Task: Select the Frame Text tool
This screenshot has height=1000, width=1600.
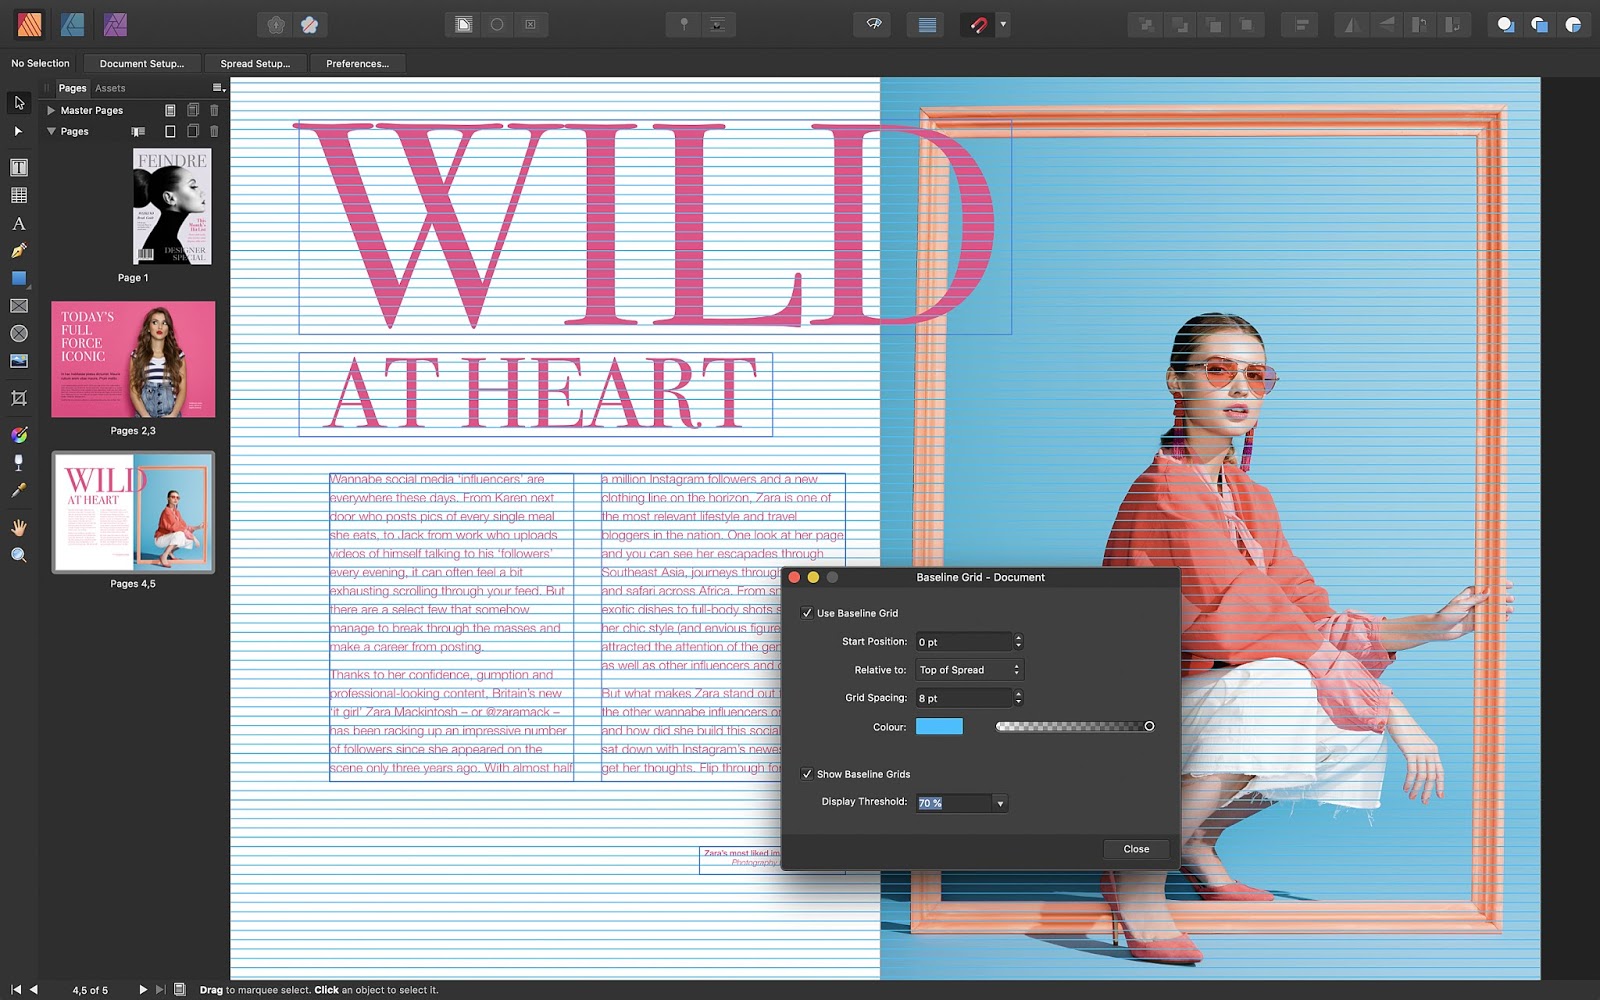Action: [x=19, y=167]
